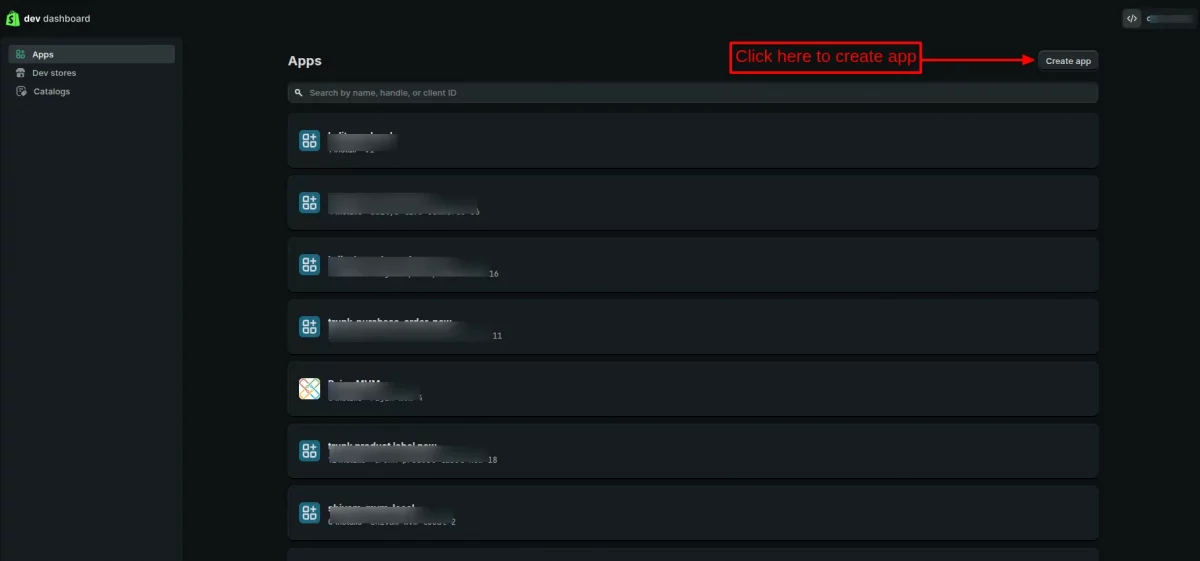Click the Dev stores storefront icon
1200x561 pixels.
pyautogui.click(x=21, y=73)
